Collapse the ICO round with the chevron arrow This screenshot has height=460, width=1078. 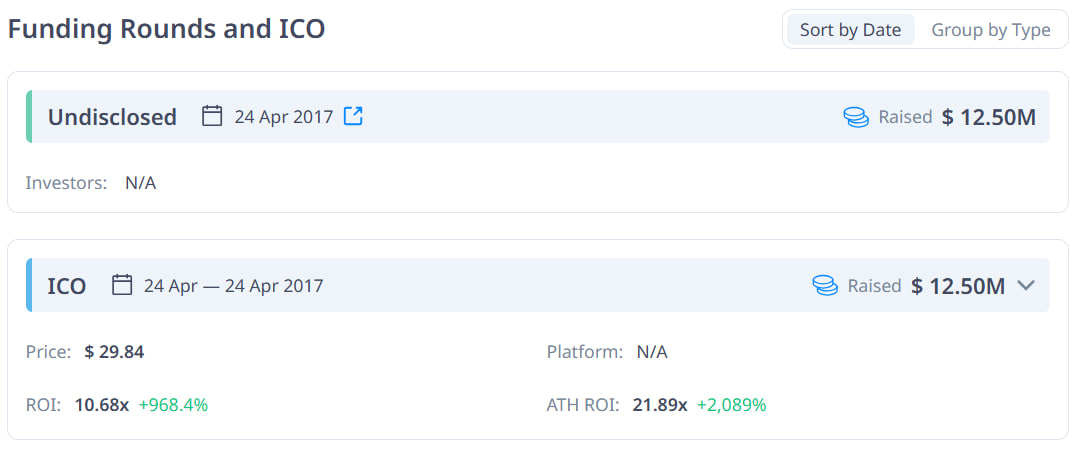1025,285
